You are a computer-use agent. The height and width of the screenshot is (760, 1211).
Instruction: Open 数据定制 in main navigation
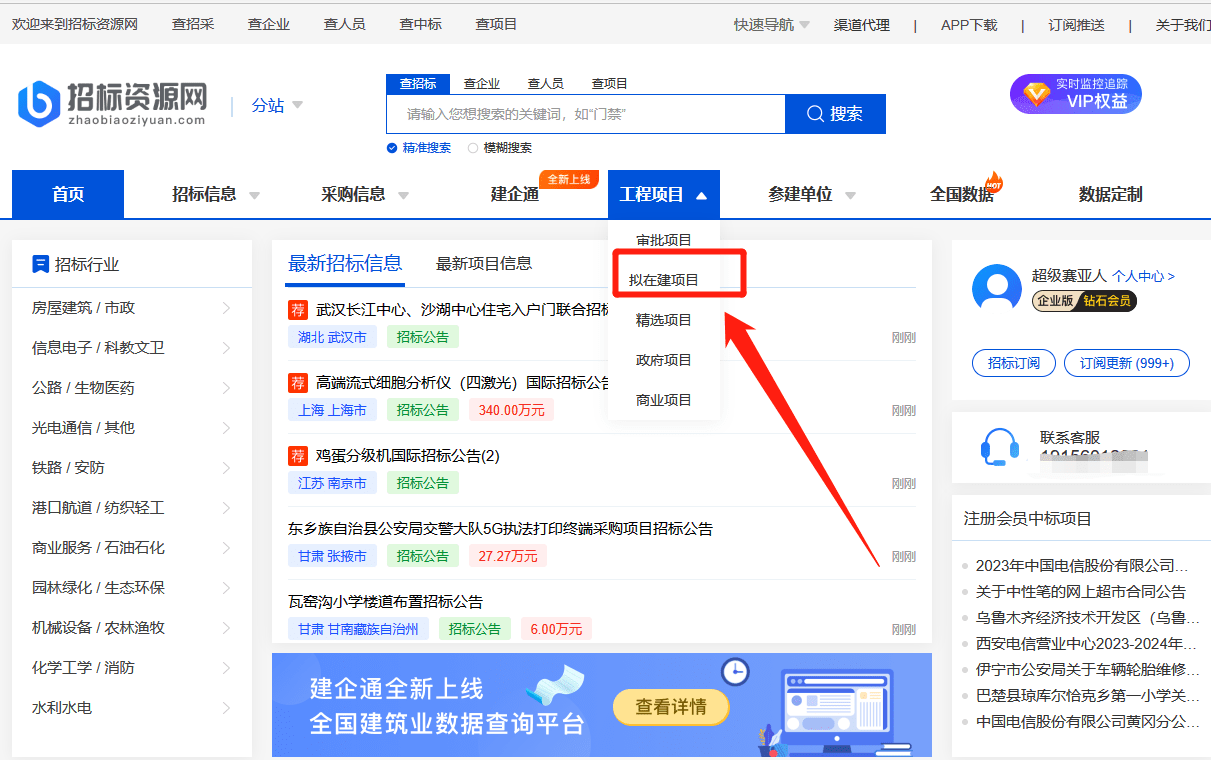pyautogui.click(x=1111, y=195)
